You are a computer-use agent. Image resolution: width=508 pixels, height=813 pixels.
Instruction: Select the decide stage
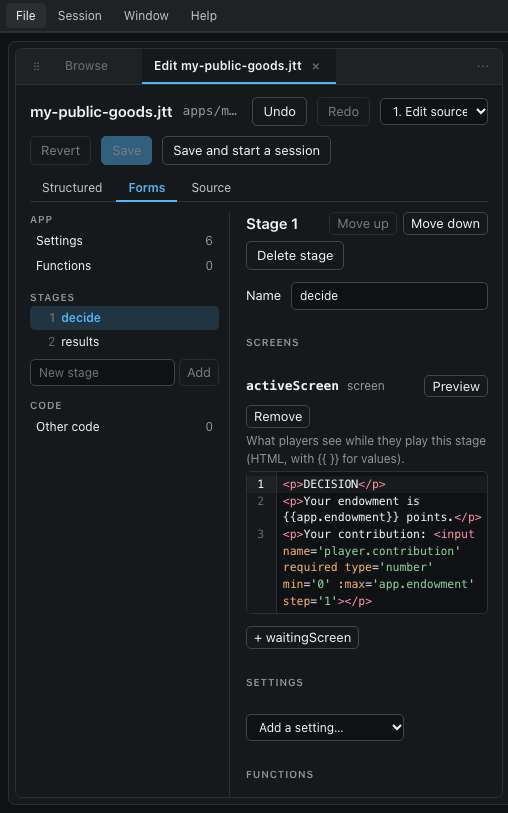pyautogui.click(x=124, y=318)
